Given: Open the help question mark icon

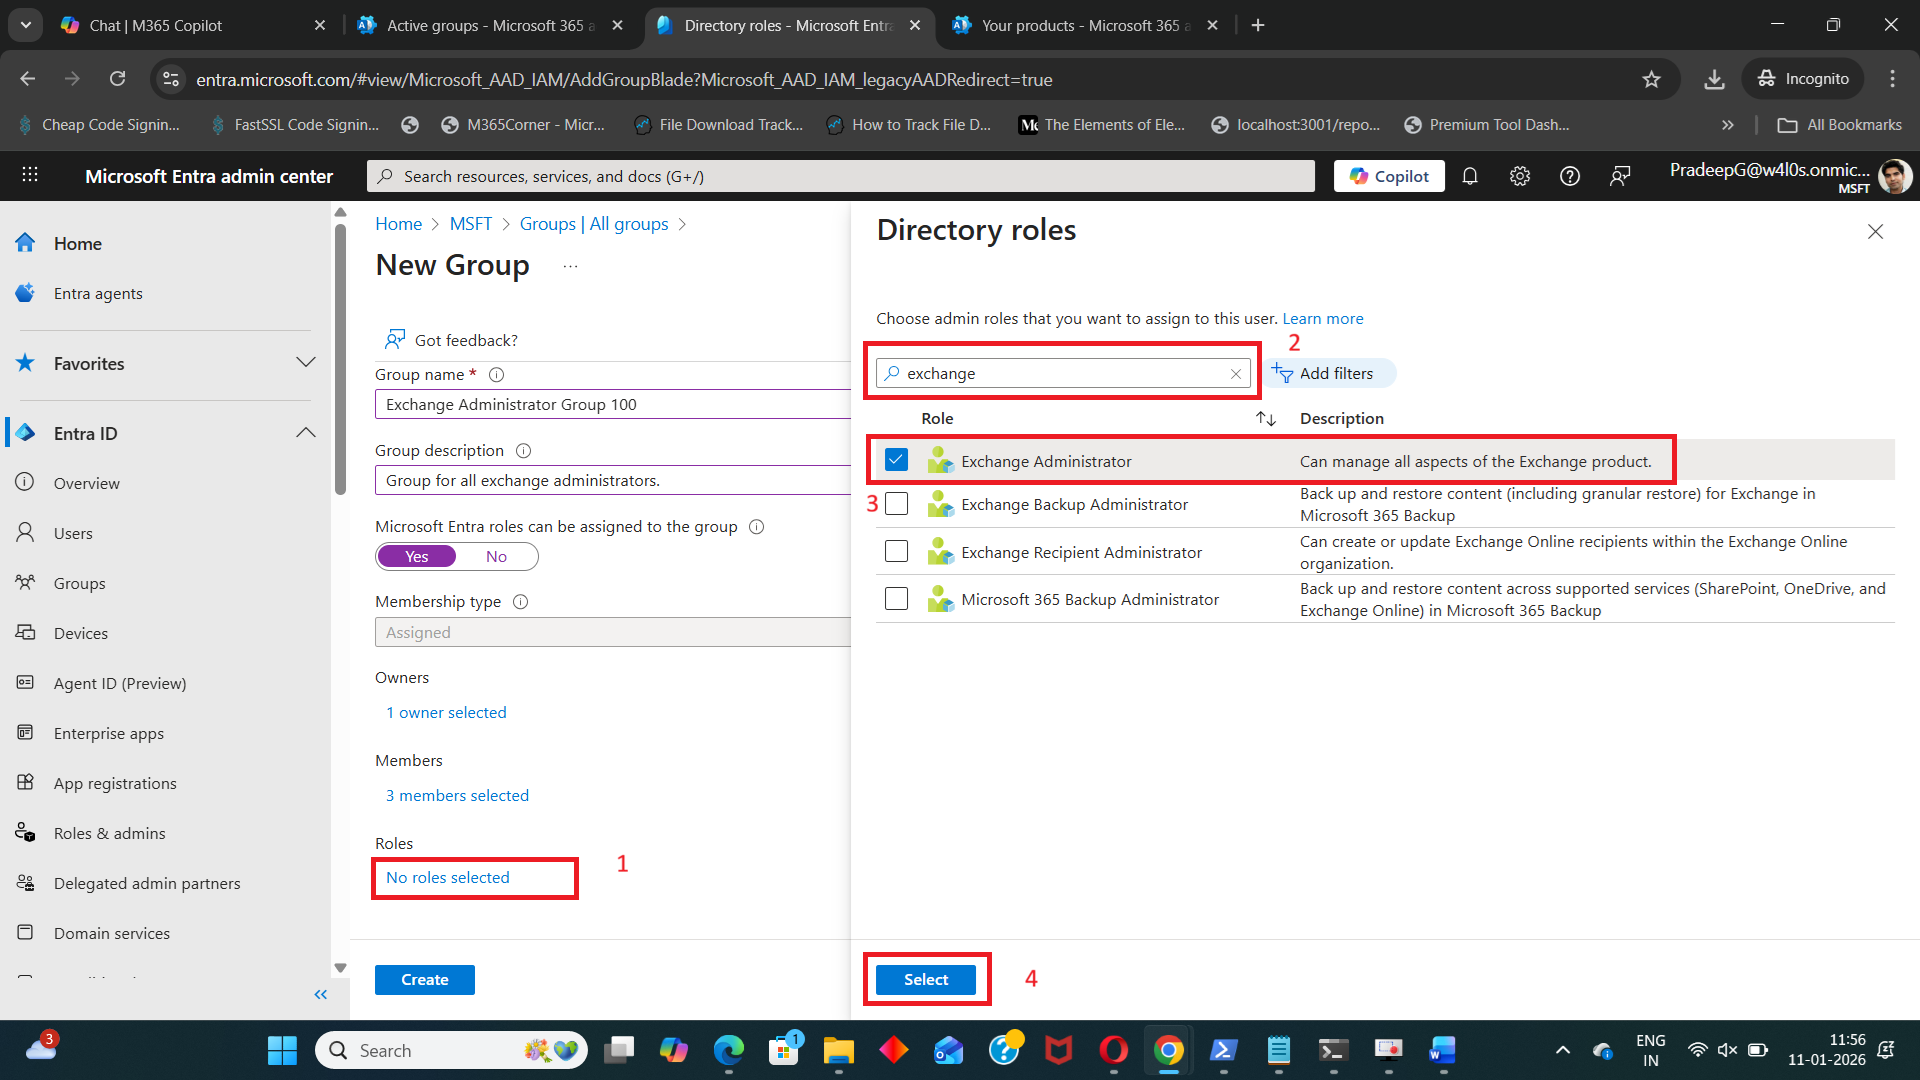Looking at the screenshot, I should [1569, 176].
